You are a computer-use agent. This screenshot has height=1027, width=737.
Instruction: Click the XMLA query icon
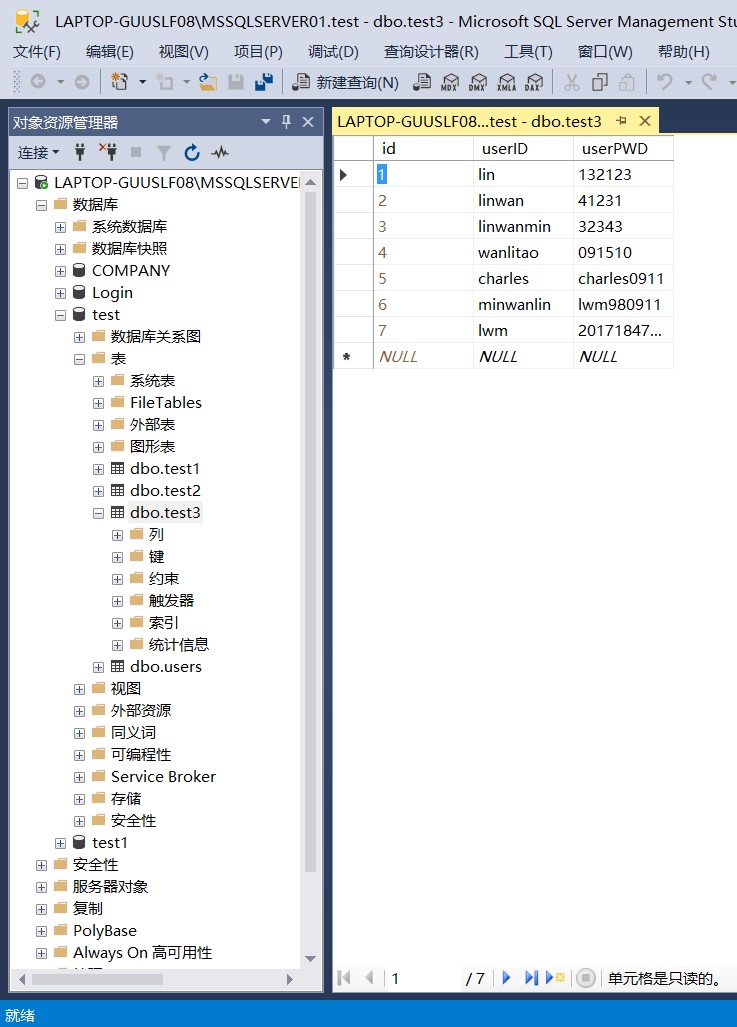coord(506,82)
